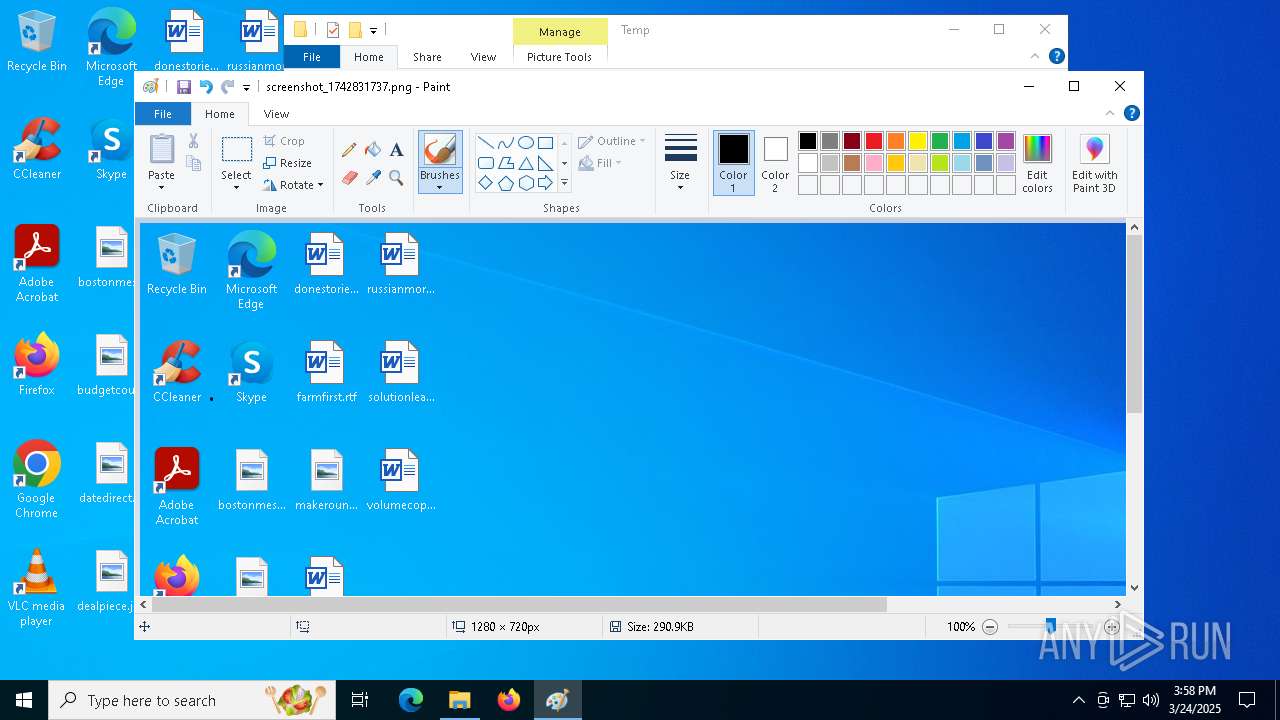This screenshot has height=720, width=1280.
Task: Click the Paste clipboard icon
Action: pyautogui.click(x=161, y=149)
